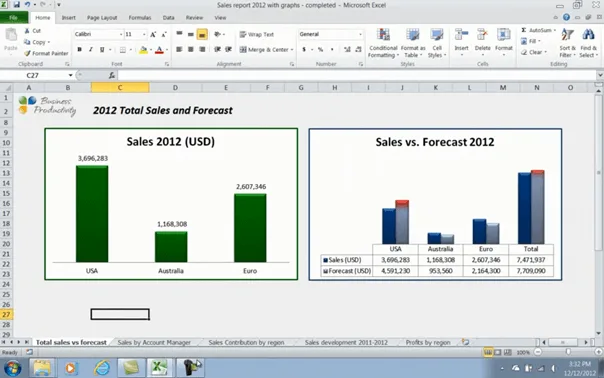
Task: Click Merge & Center button
Action: pos(264,49)
